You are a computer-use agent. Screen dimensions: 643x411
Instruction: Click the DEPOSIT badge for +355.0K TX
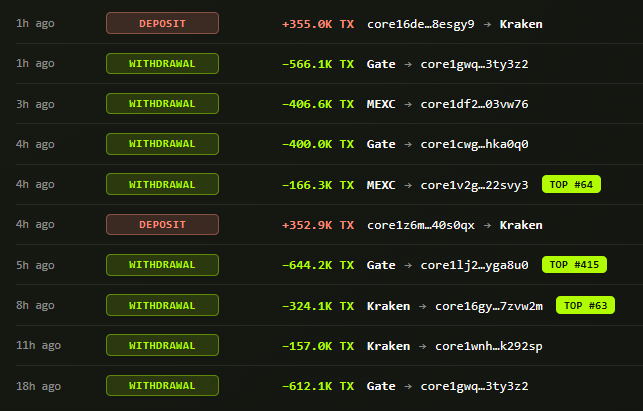click(x=162, y=23)
